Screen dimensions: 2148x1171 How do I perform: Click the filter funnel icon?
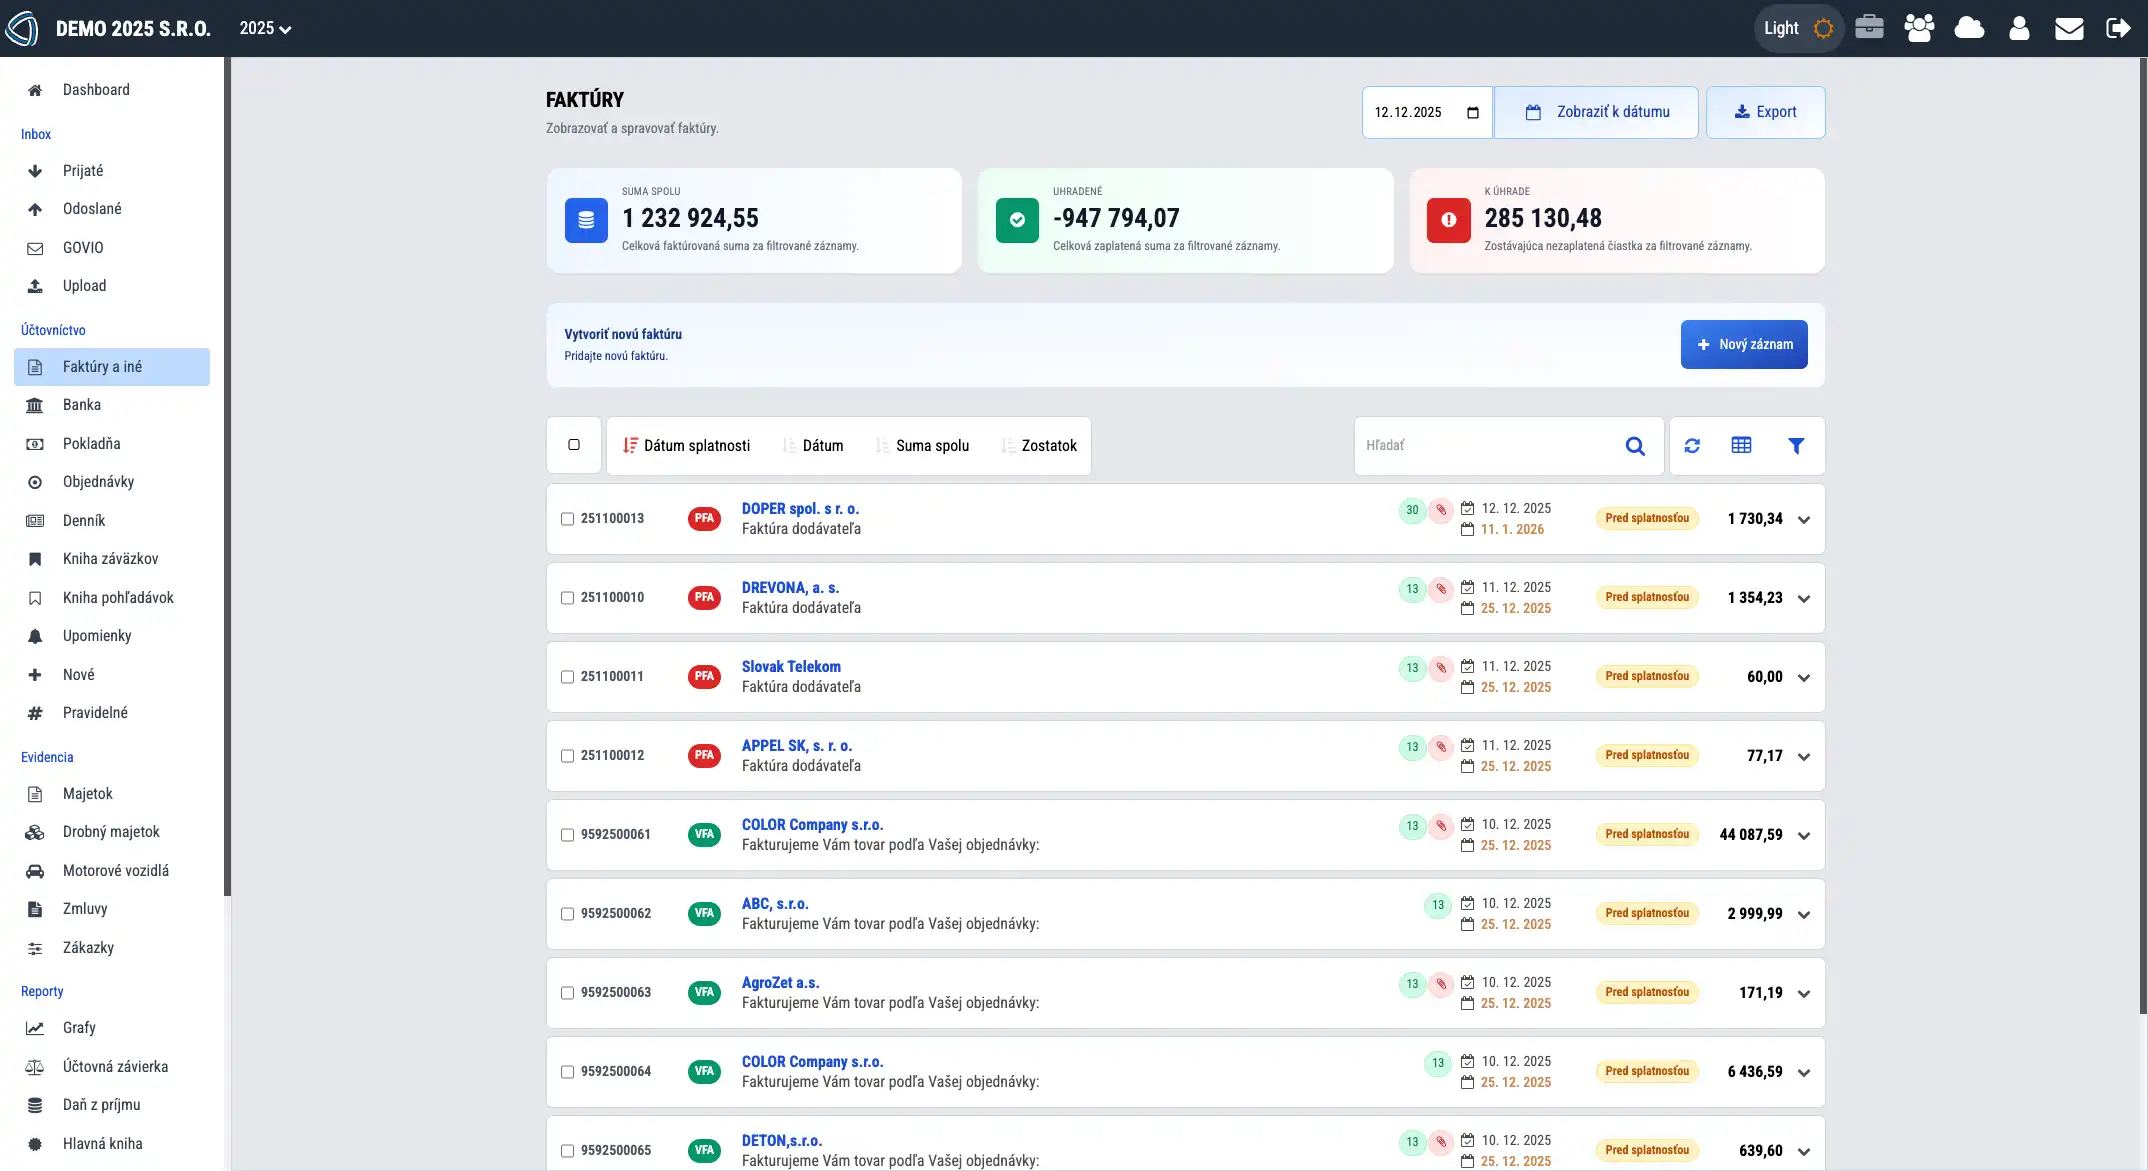(x=1796, y=446)
